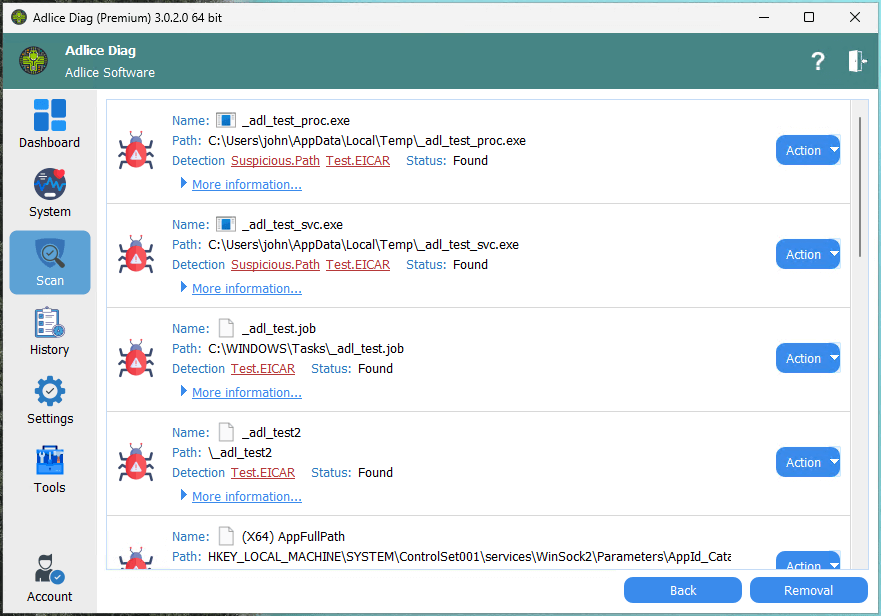Click the bug icon for _adl_test.job
881x616 pixels.
point(136,359)
